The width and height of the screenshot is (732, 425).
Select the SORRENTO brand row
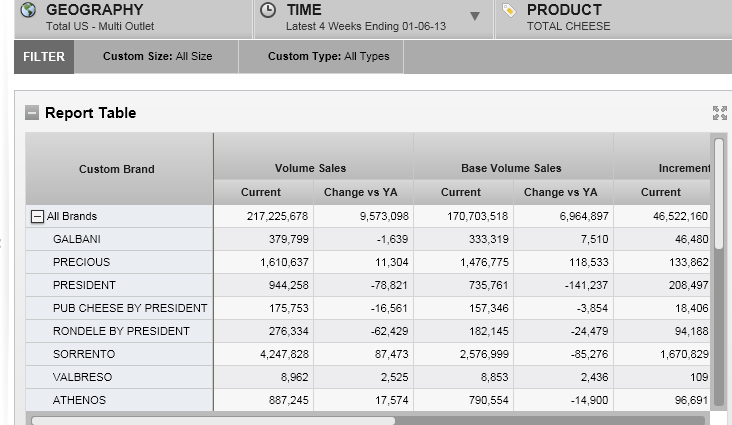[x=84, y=355]
